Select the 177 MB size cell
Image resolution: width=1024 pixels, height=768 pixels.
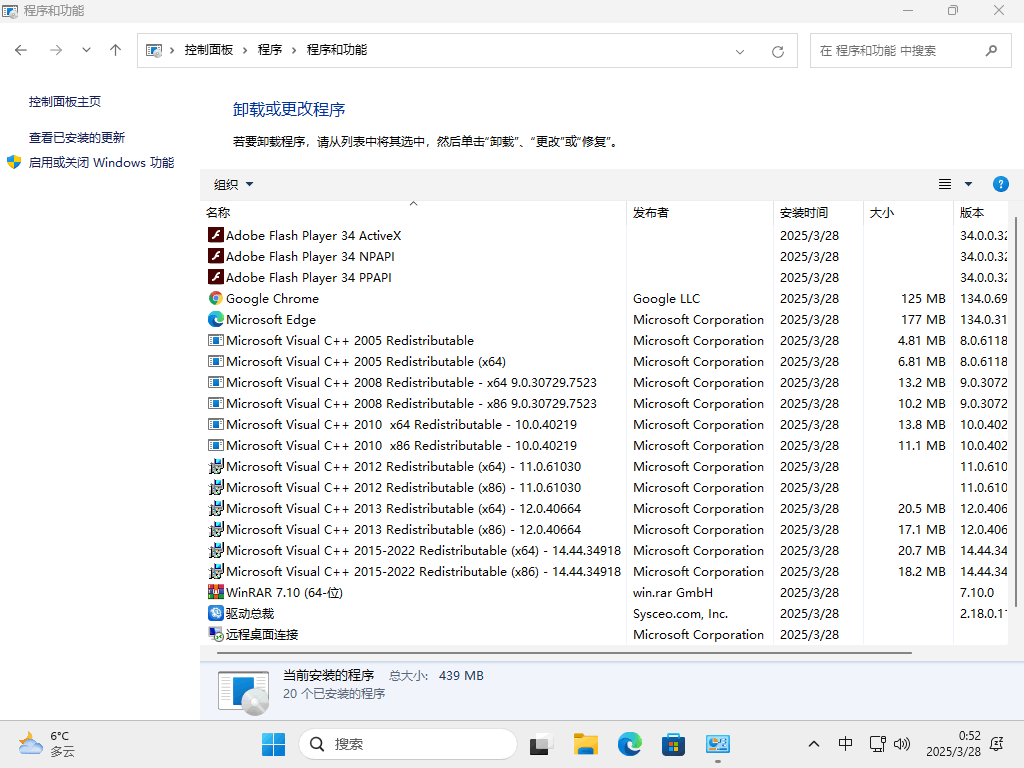click(923, 319)
